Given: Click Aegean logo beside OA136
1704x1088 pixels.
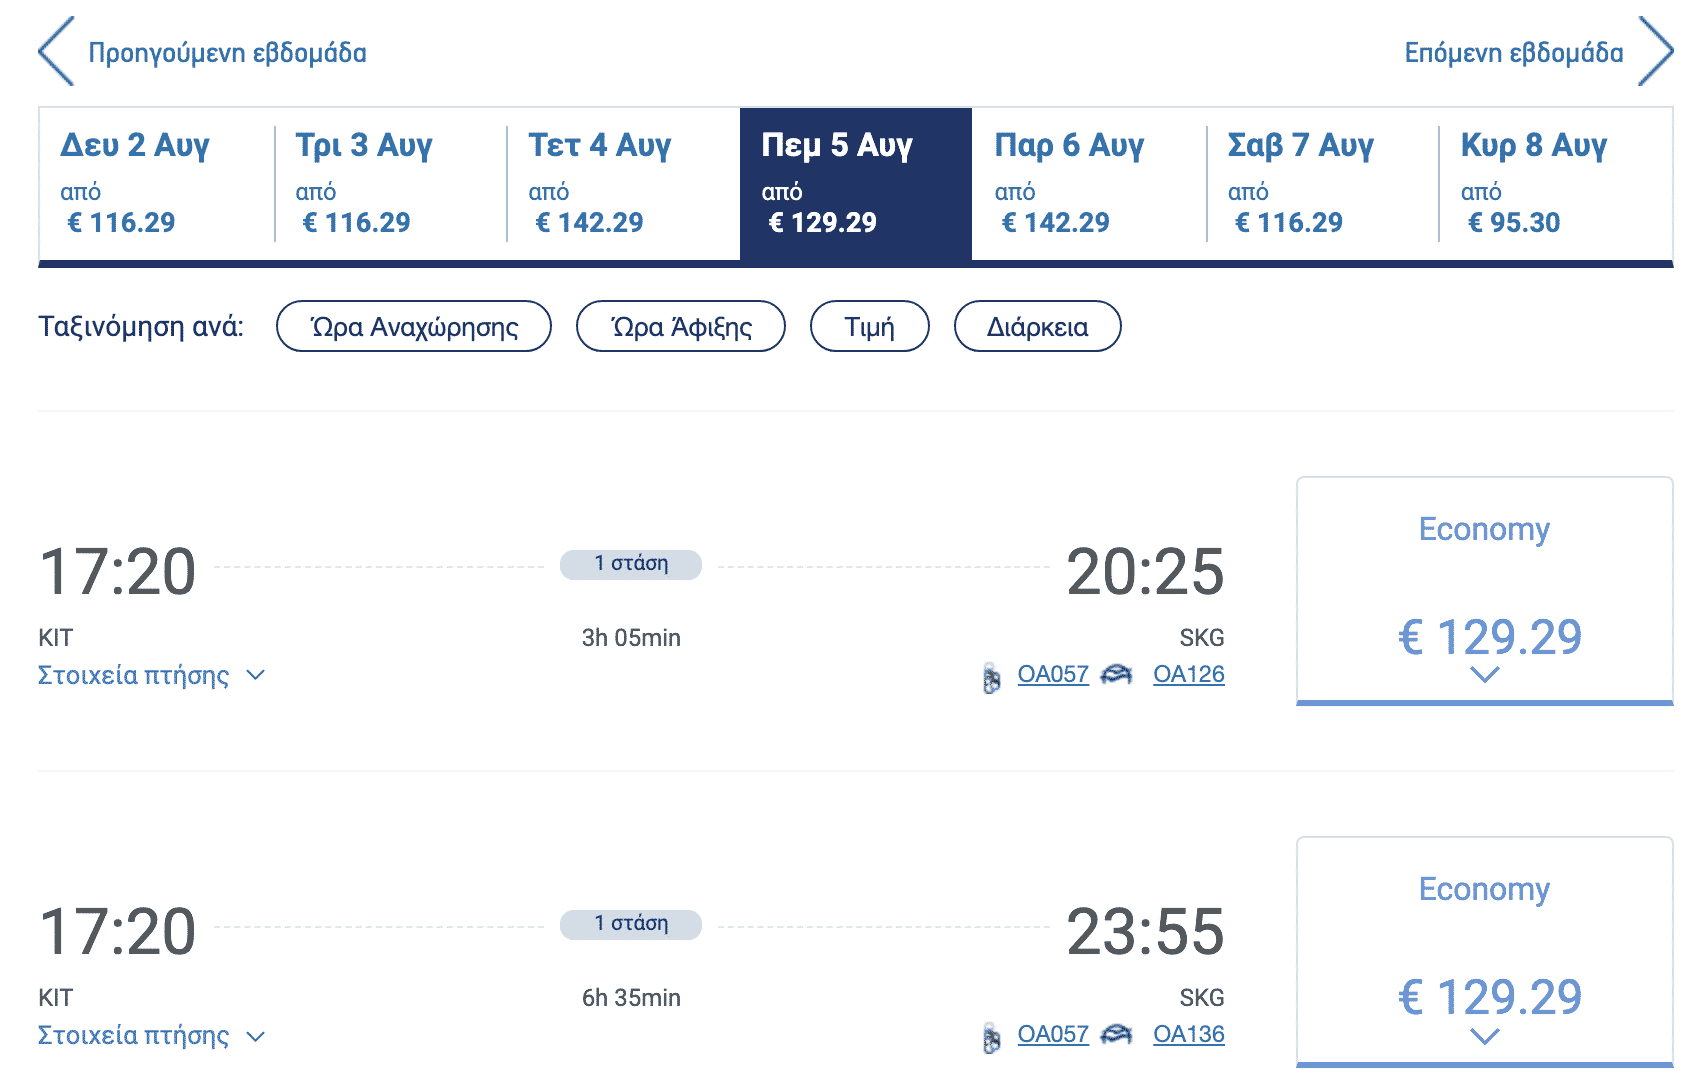Looking at the screenshot, I should 1116,1035.
